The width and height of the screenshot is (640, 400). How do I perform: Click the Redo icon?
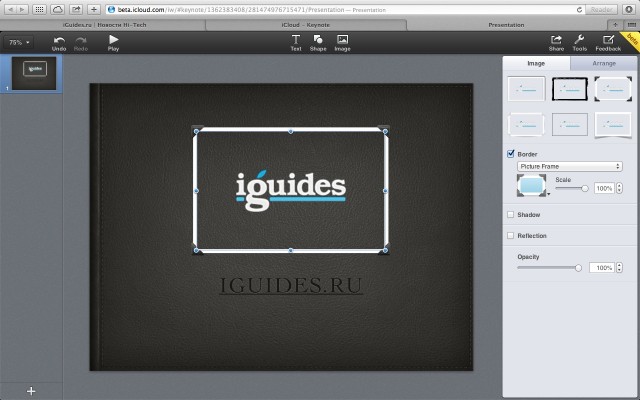81,43
